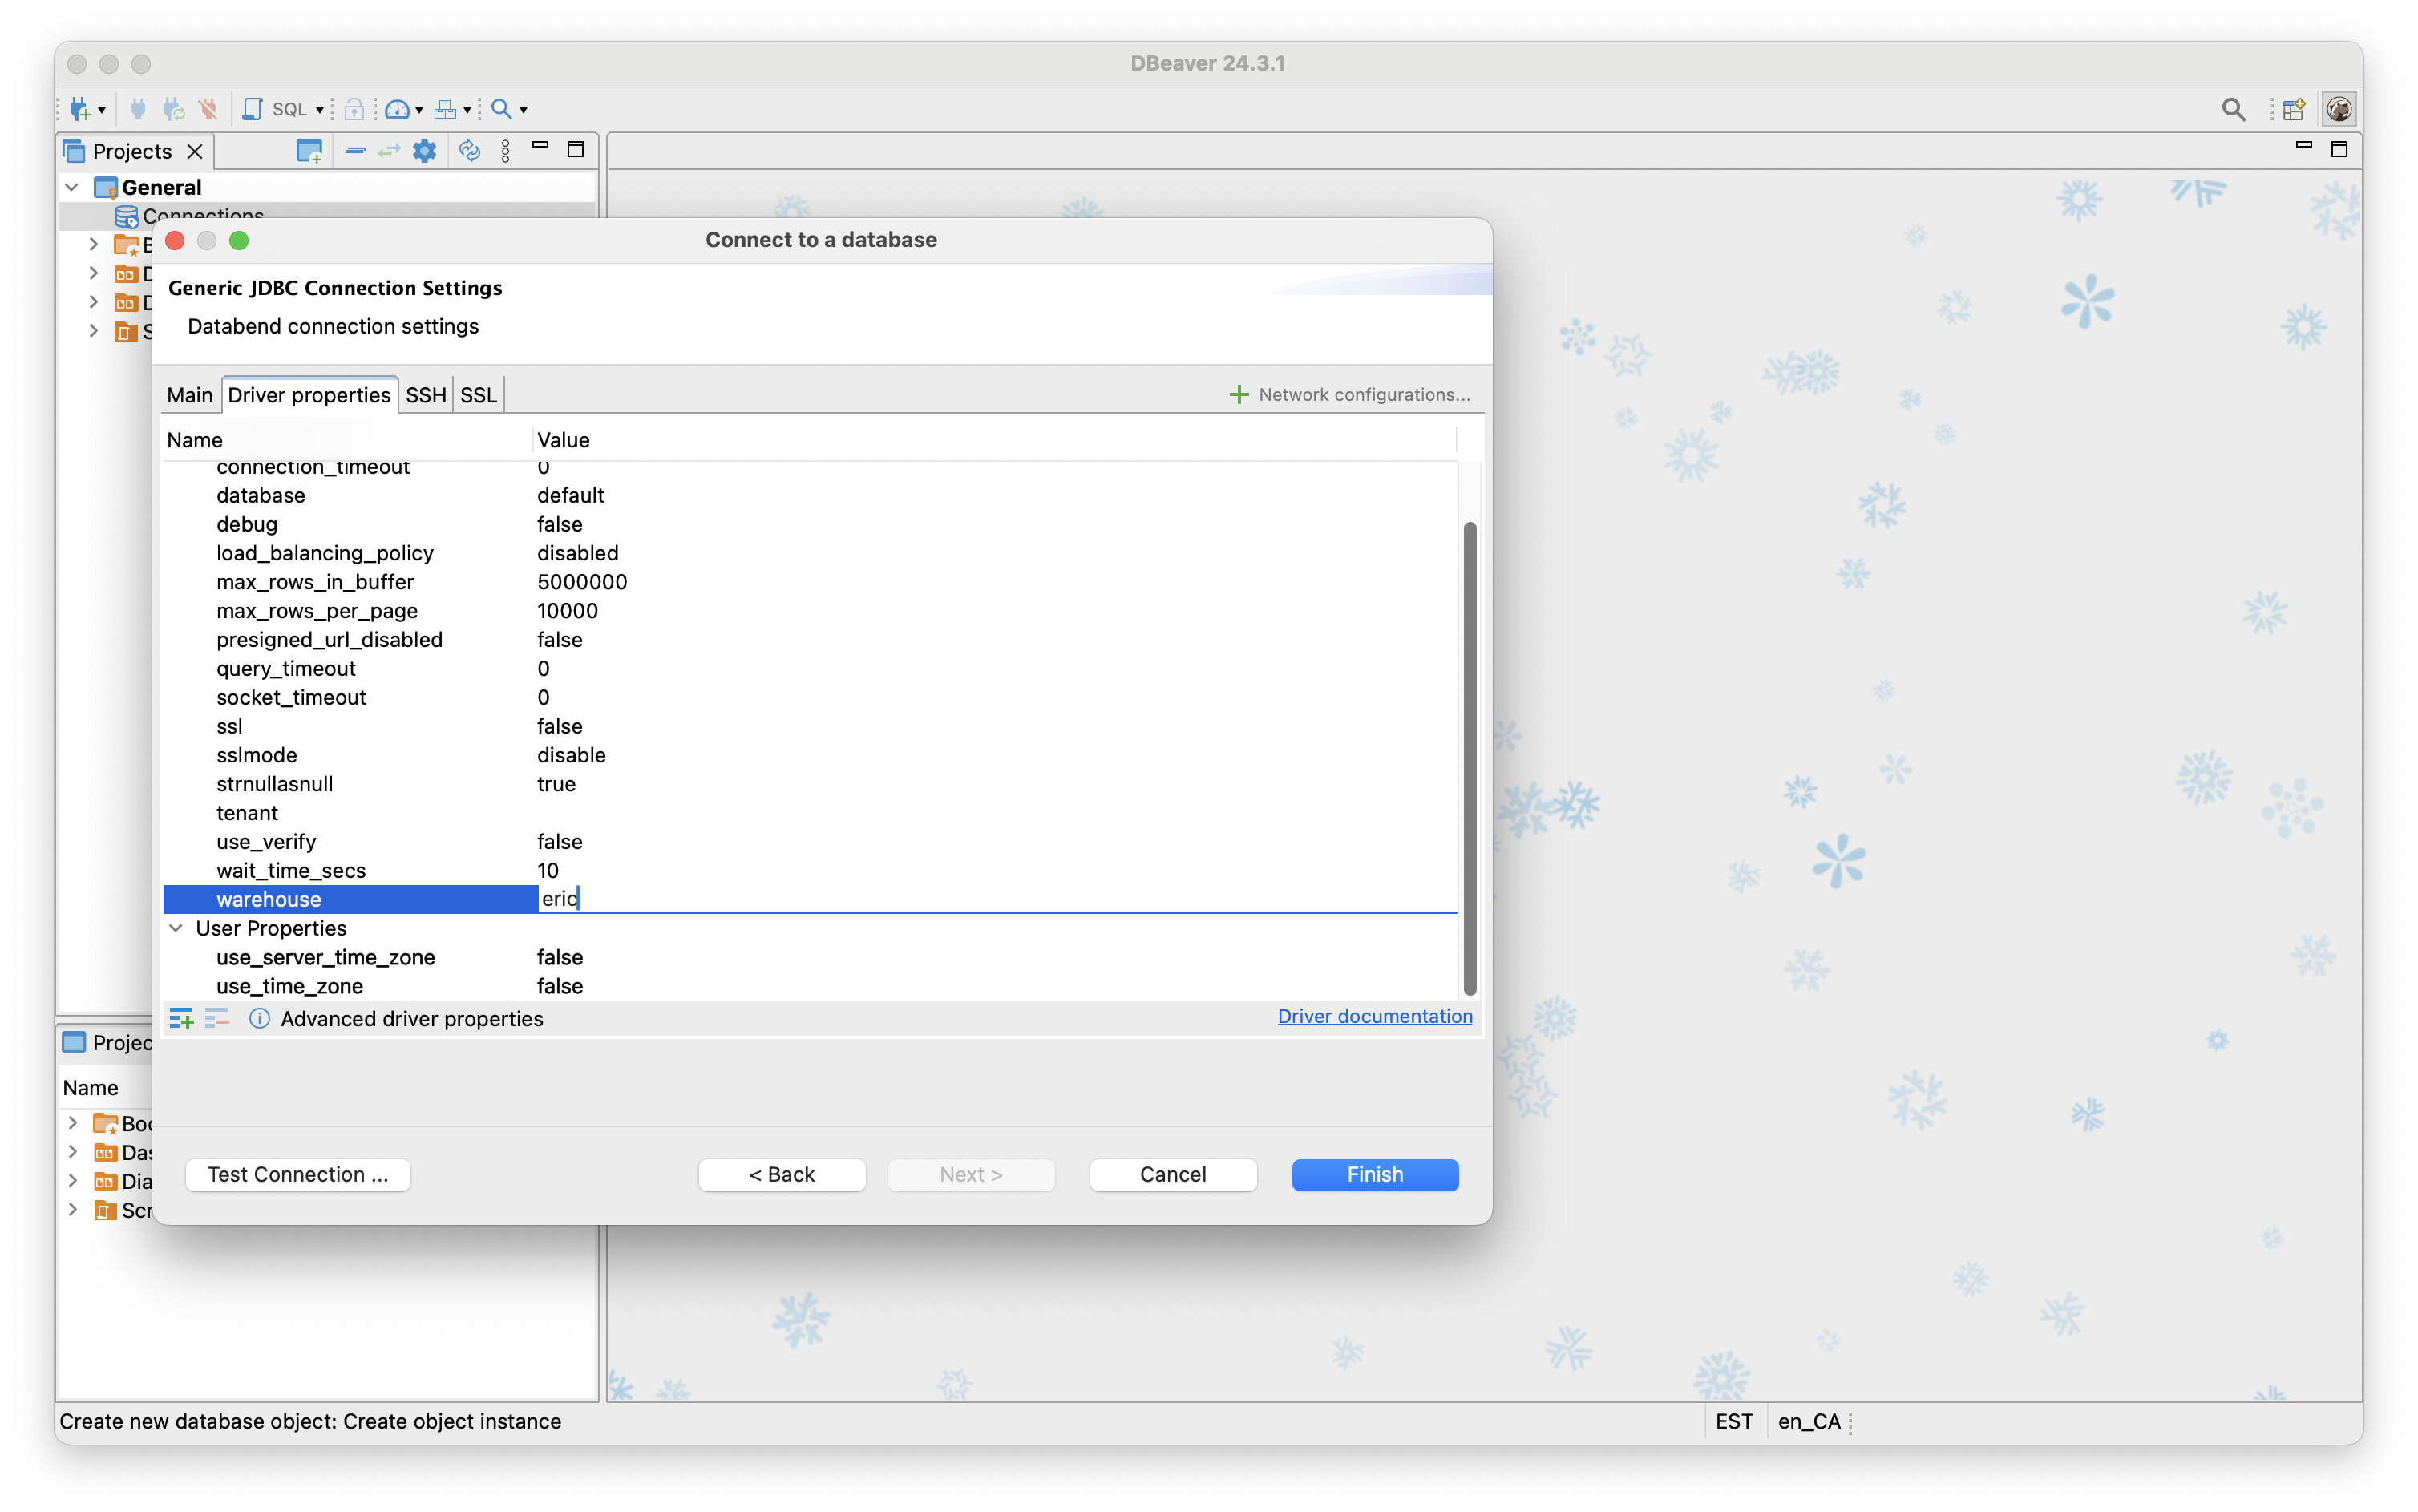
Task: Open the SQL dropdown arrow
Action: tap(319, 110)
